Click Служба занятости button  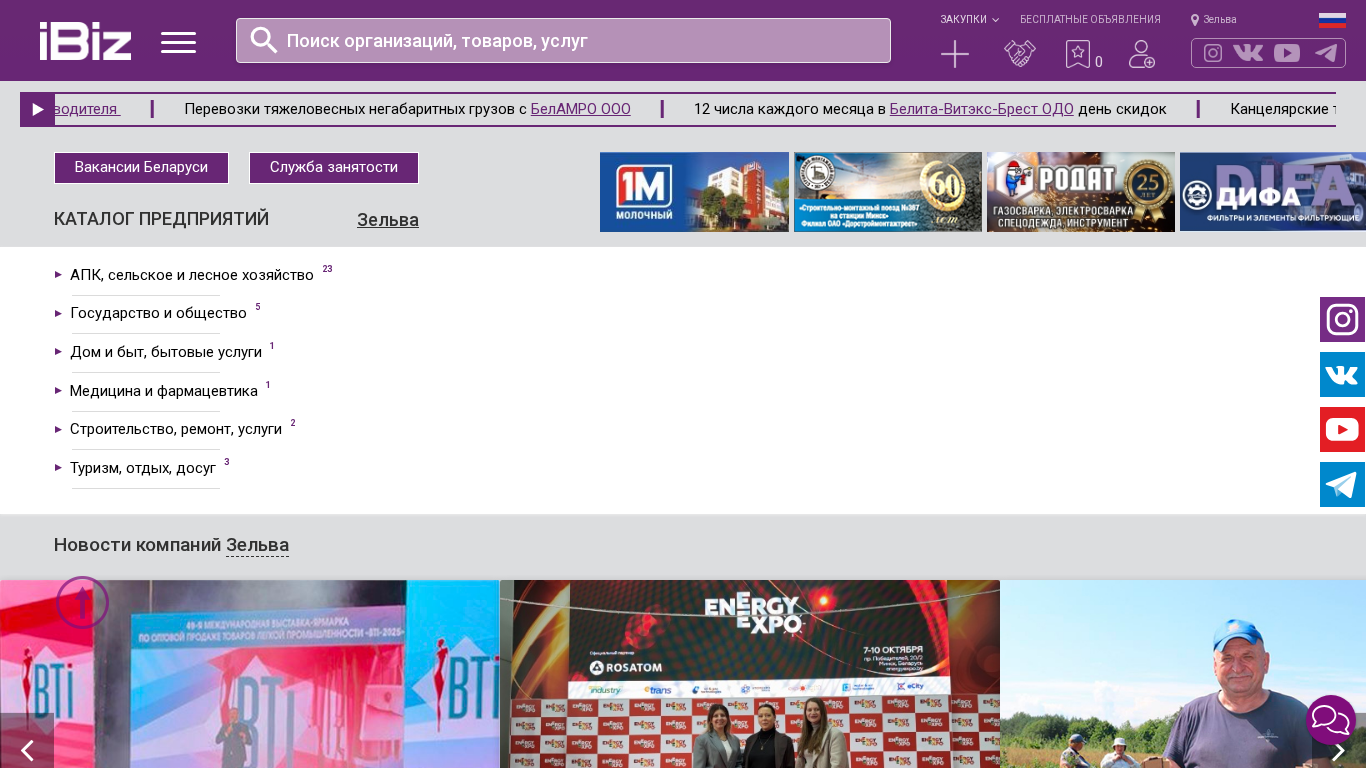point(334,168)
